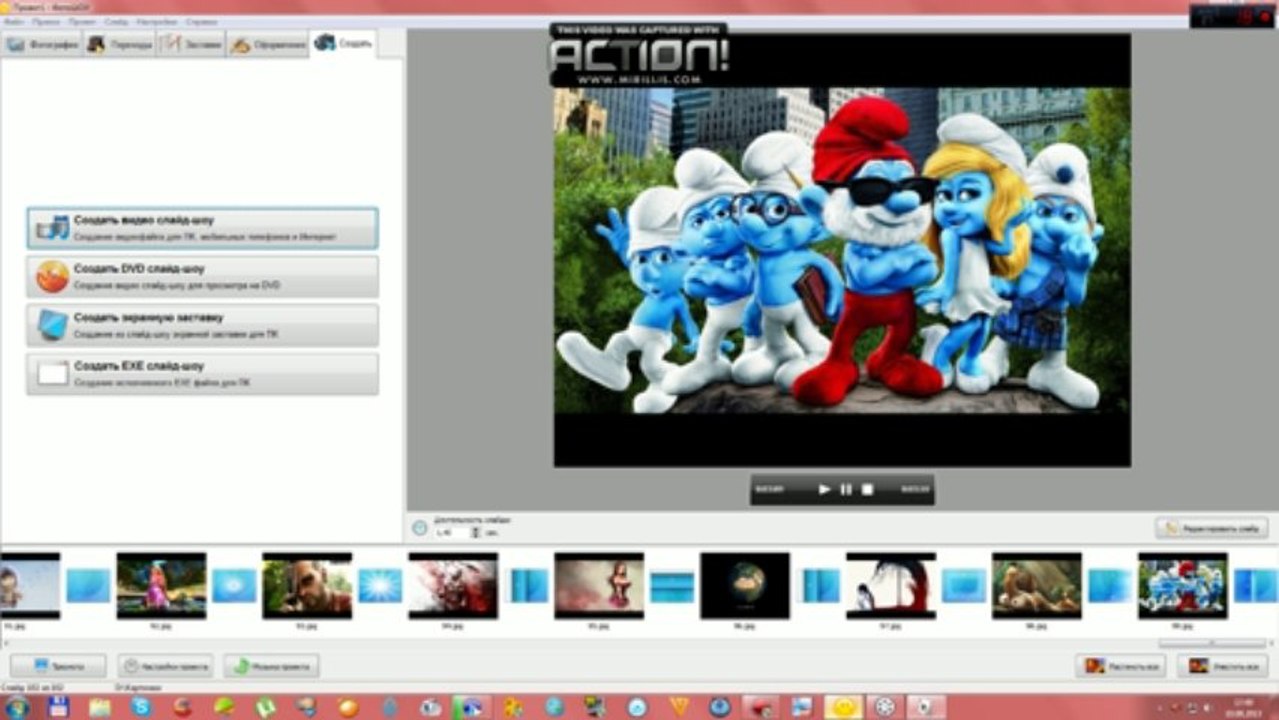1279x720 pixels.
Task: Click the film reel icon in taskbar
Action: coord(885,707)
